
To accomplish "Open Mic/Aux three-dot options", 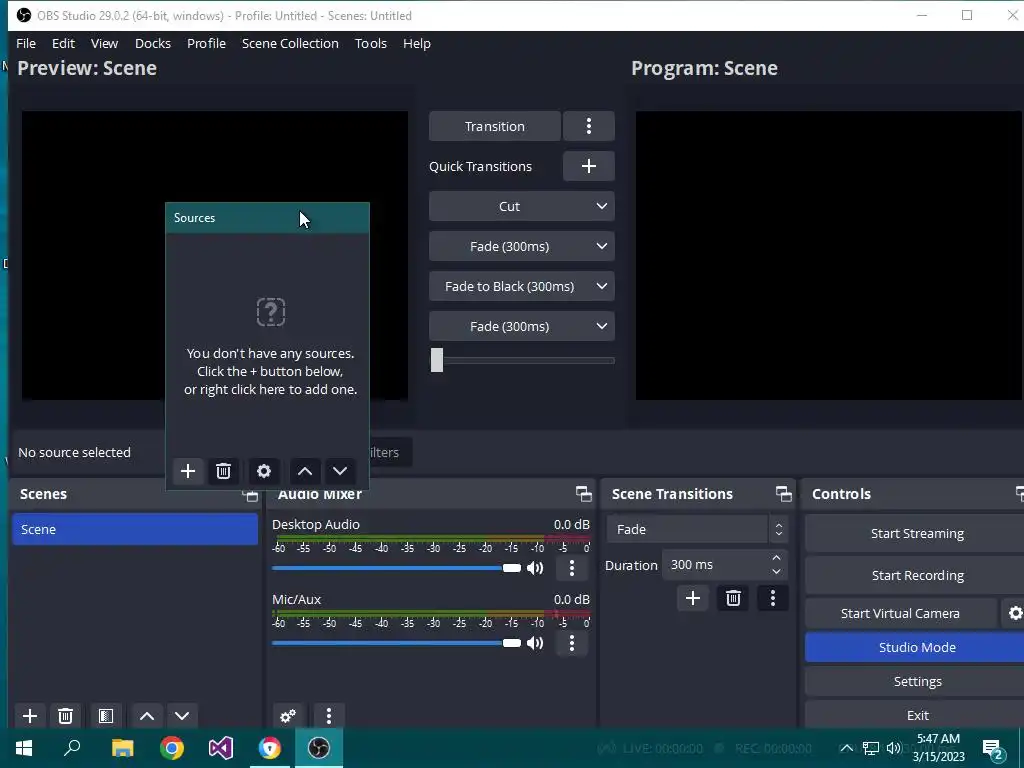I will (572, 643).
